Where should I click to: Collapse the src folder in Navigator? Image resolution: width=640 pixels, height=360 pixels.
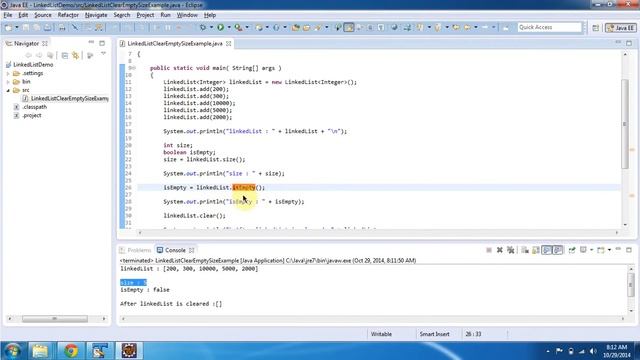click(8, 90)
